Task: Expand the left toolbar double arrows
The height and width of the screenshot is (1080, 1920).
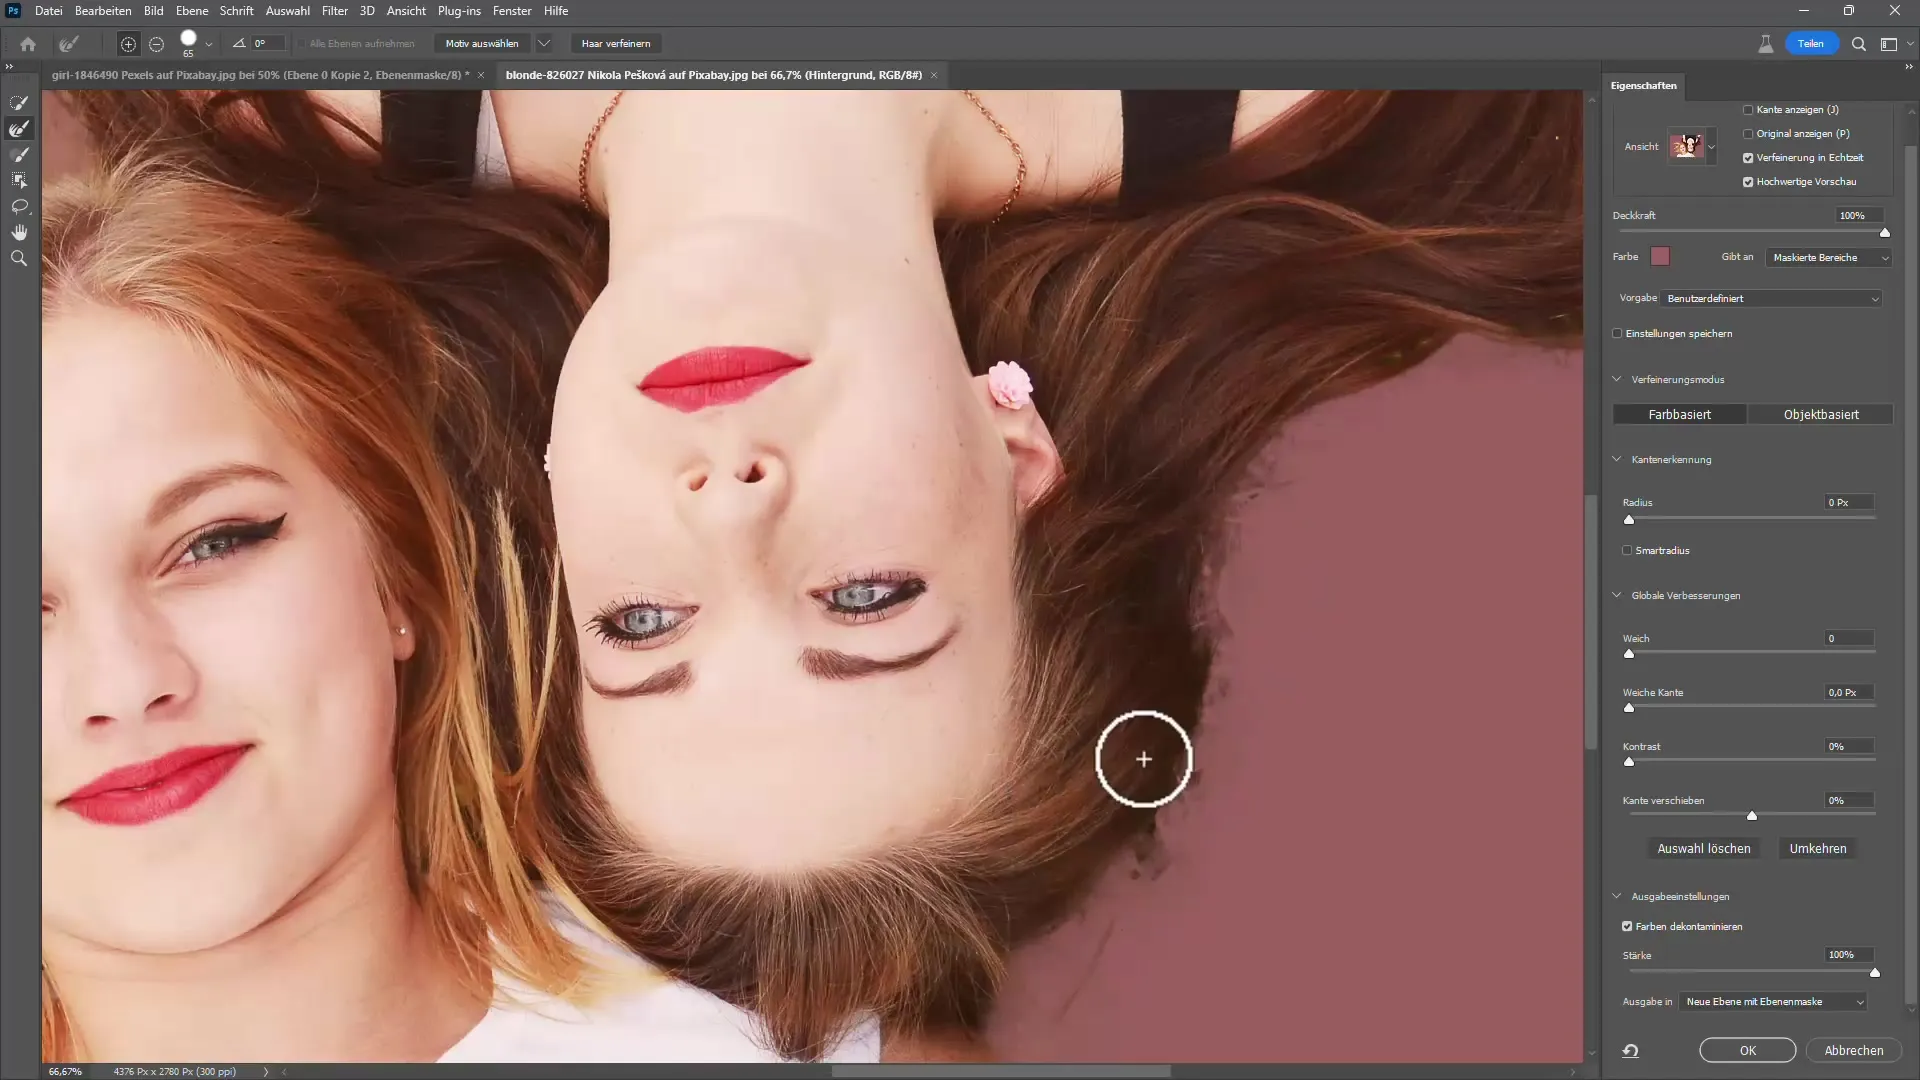Action: click(9, 67)
